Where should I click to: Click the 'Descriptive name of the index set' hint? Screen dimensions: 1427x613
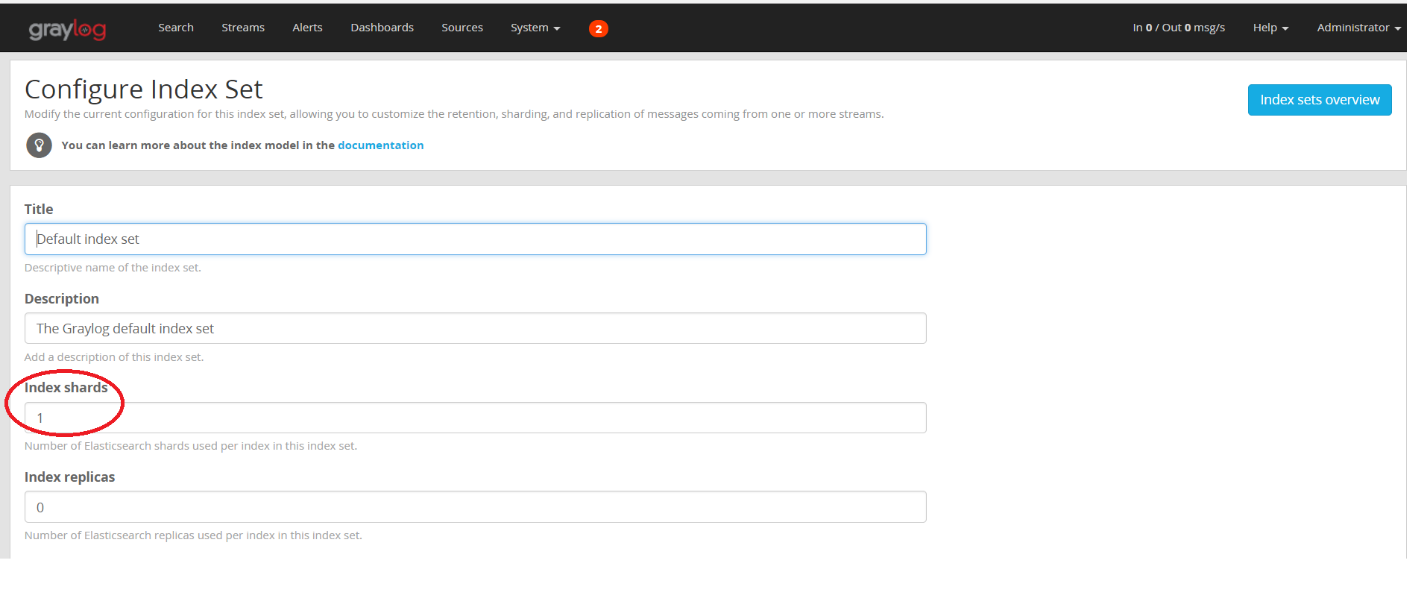click(113, 268)
